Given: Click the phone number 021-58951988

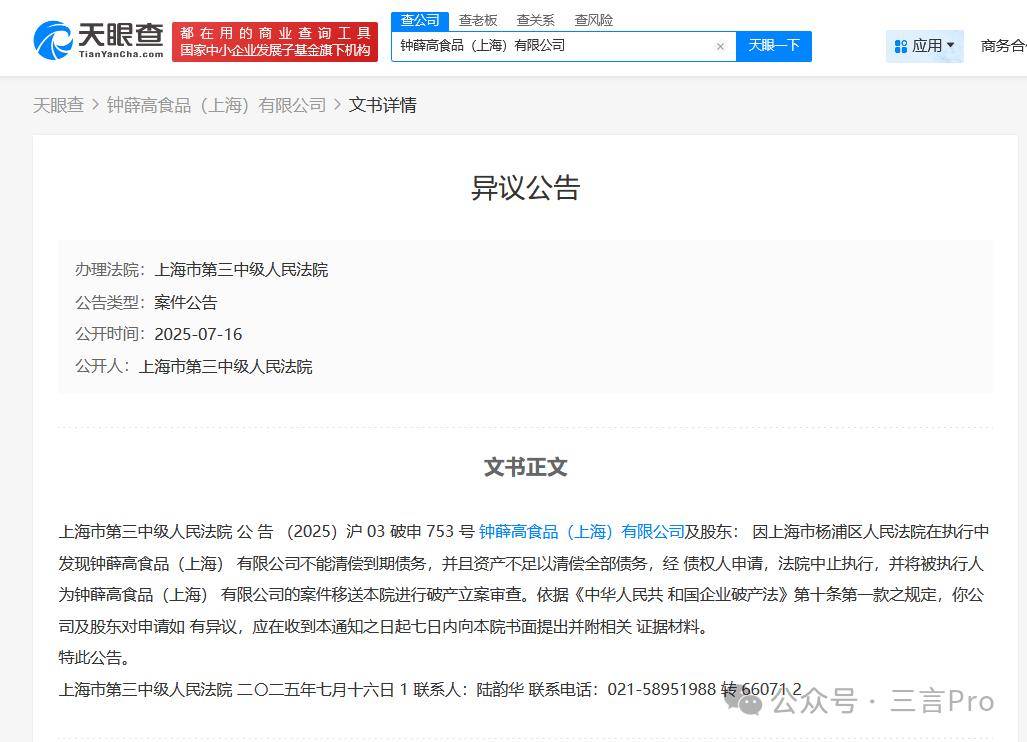Looking at the screenshot, I should click(662, 689).
